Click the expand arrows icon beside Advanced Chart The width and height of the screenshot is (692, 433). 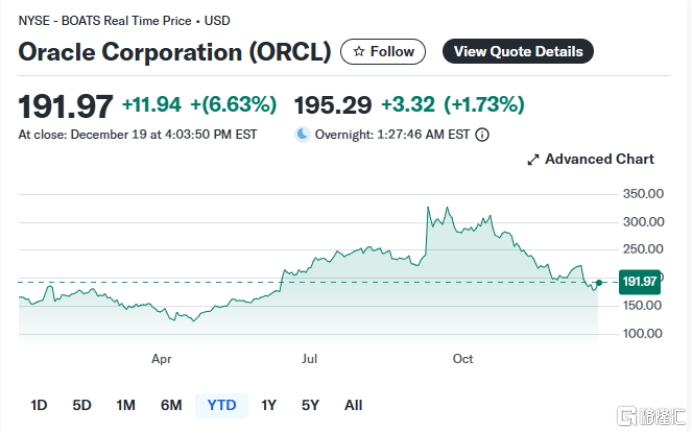[533, 159]
